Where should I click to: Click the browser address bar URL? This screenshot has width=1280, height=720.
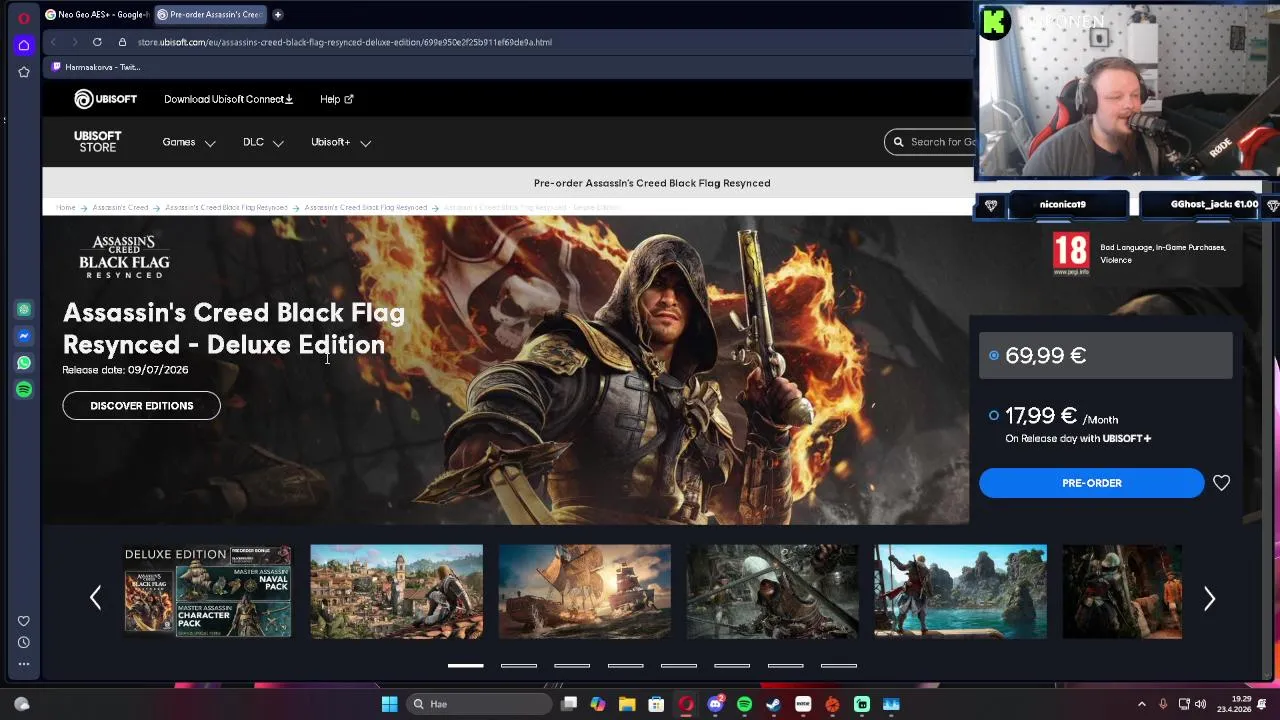[345, 42]
